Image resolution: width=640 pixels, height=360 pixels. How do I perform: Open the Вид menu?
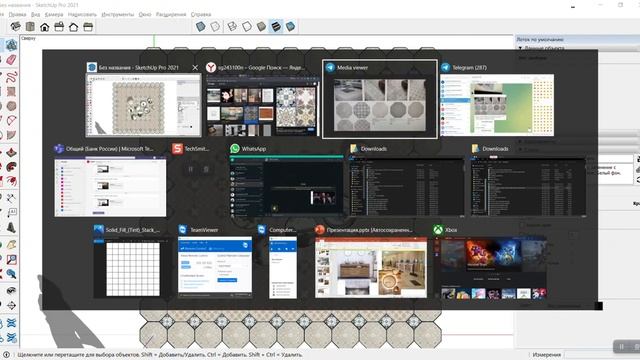[36, 14]
